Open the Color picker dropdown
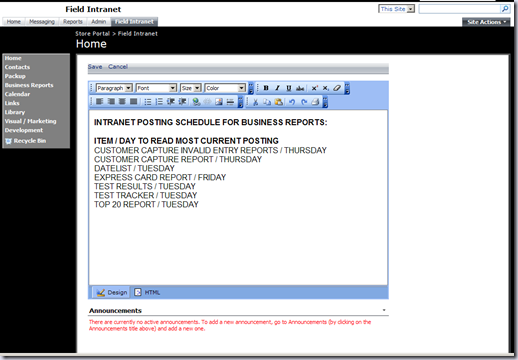The height and width of the screenshot is (360, 518). point(225,88)
